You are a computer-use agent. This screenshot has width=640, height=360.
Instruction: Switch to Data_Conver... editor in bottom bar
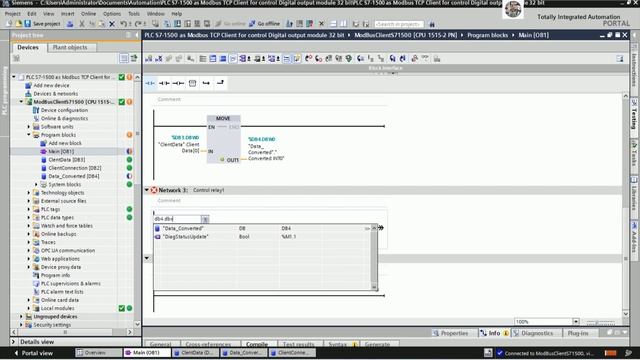pyautogui.click(x=244, y=353)
